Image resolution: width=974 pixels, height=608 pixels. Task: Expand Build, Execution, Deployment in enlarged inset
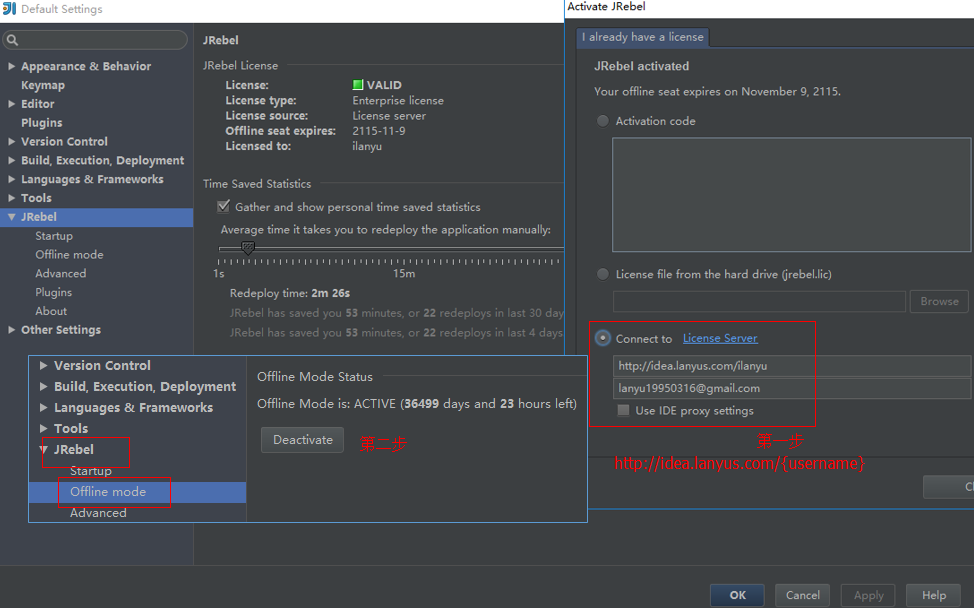coord(43,386)
